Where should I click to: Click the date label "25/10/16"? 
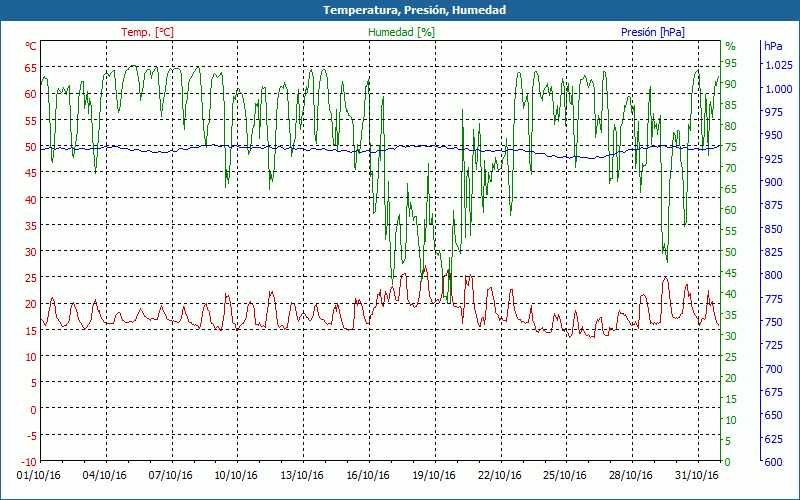coord(565,476)
